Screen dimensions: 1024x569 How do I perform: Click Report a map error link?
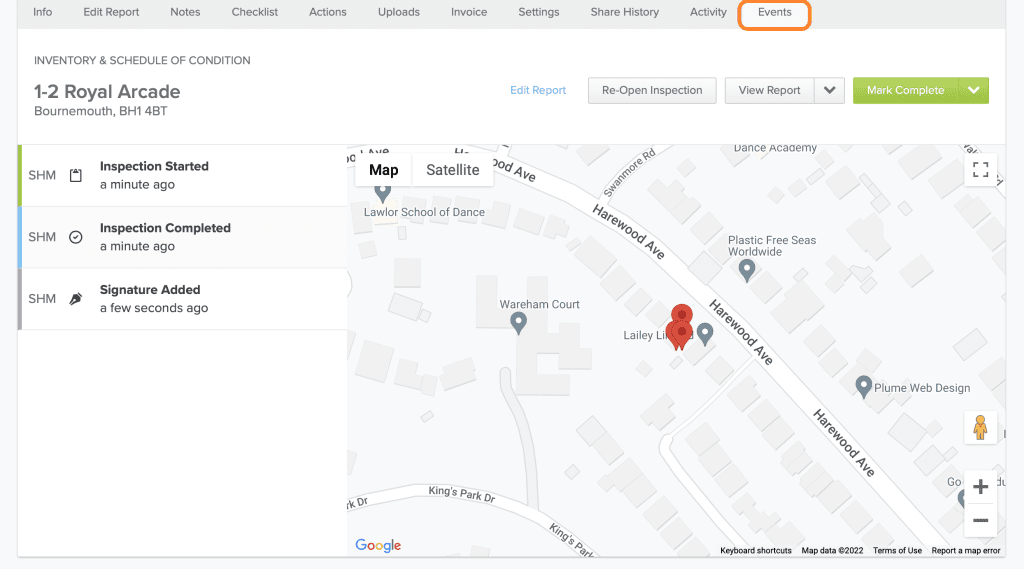(x=966, y=551)
